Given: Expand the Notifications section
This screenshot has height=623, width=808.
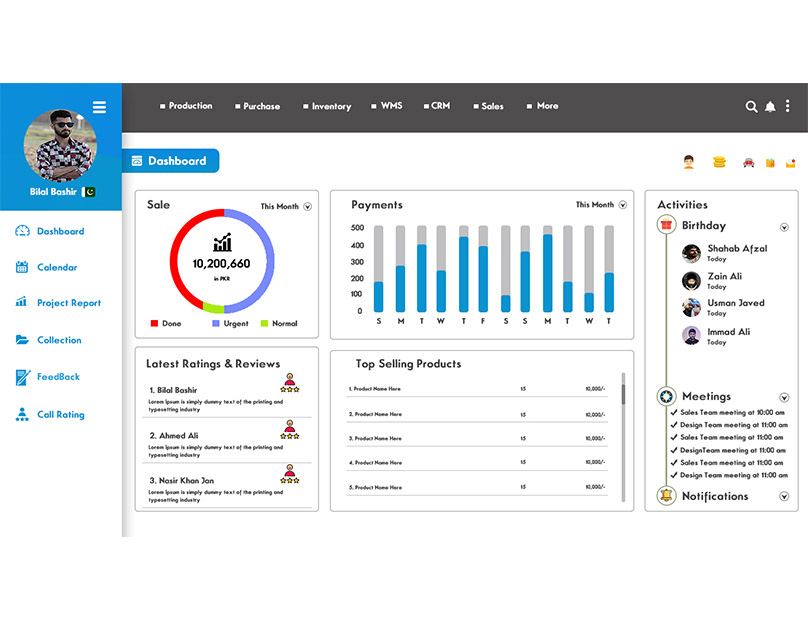Looking at the screenshot, I should (x=784, y=496).
